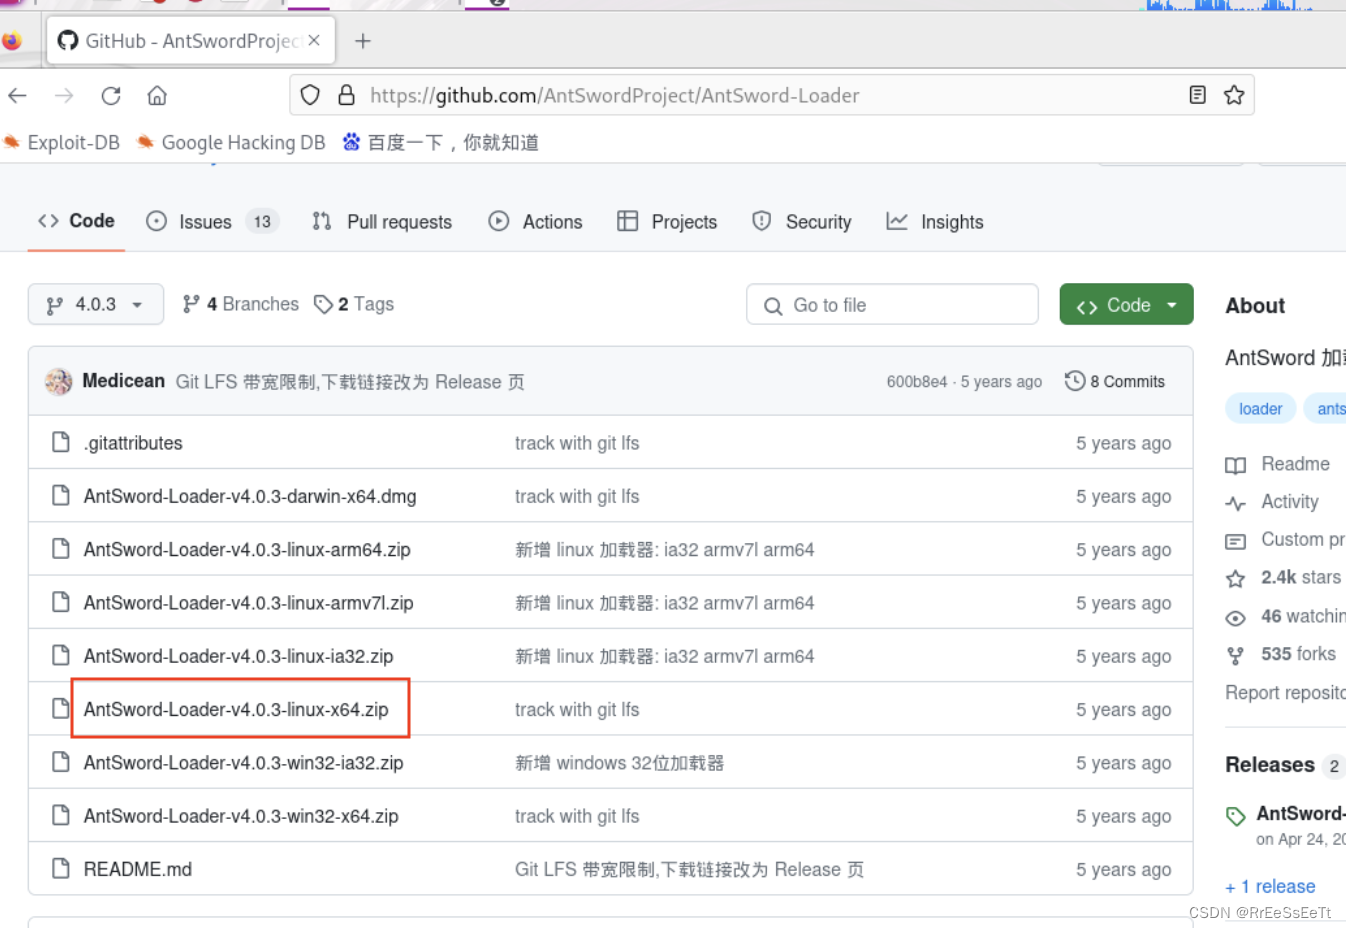Click the Firefox home icon
1346x928 pixels.
155,95
